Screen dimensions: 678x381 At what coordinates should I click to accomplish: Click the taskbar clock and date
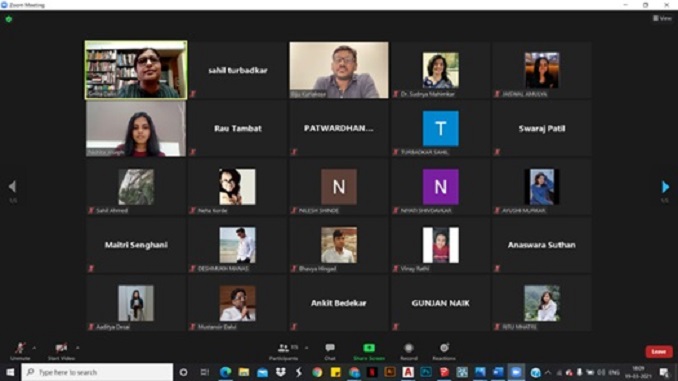pyautogui.click(x=638, y=372)
